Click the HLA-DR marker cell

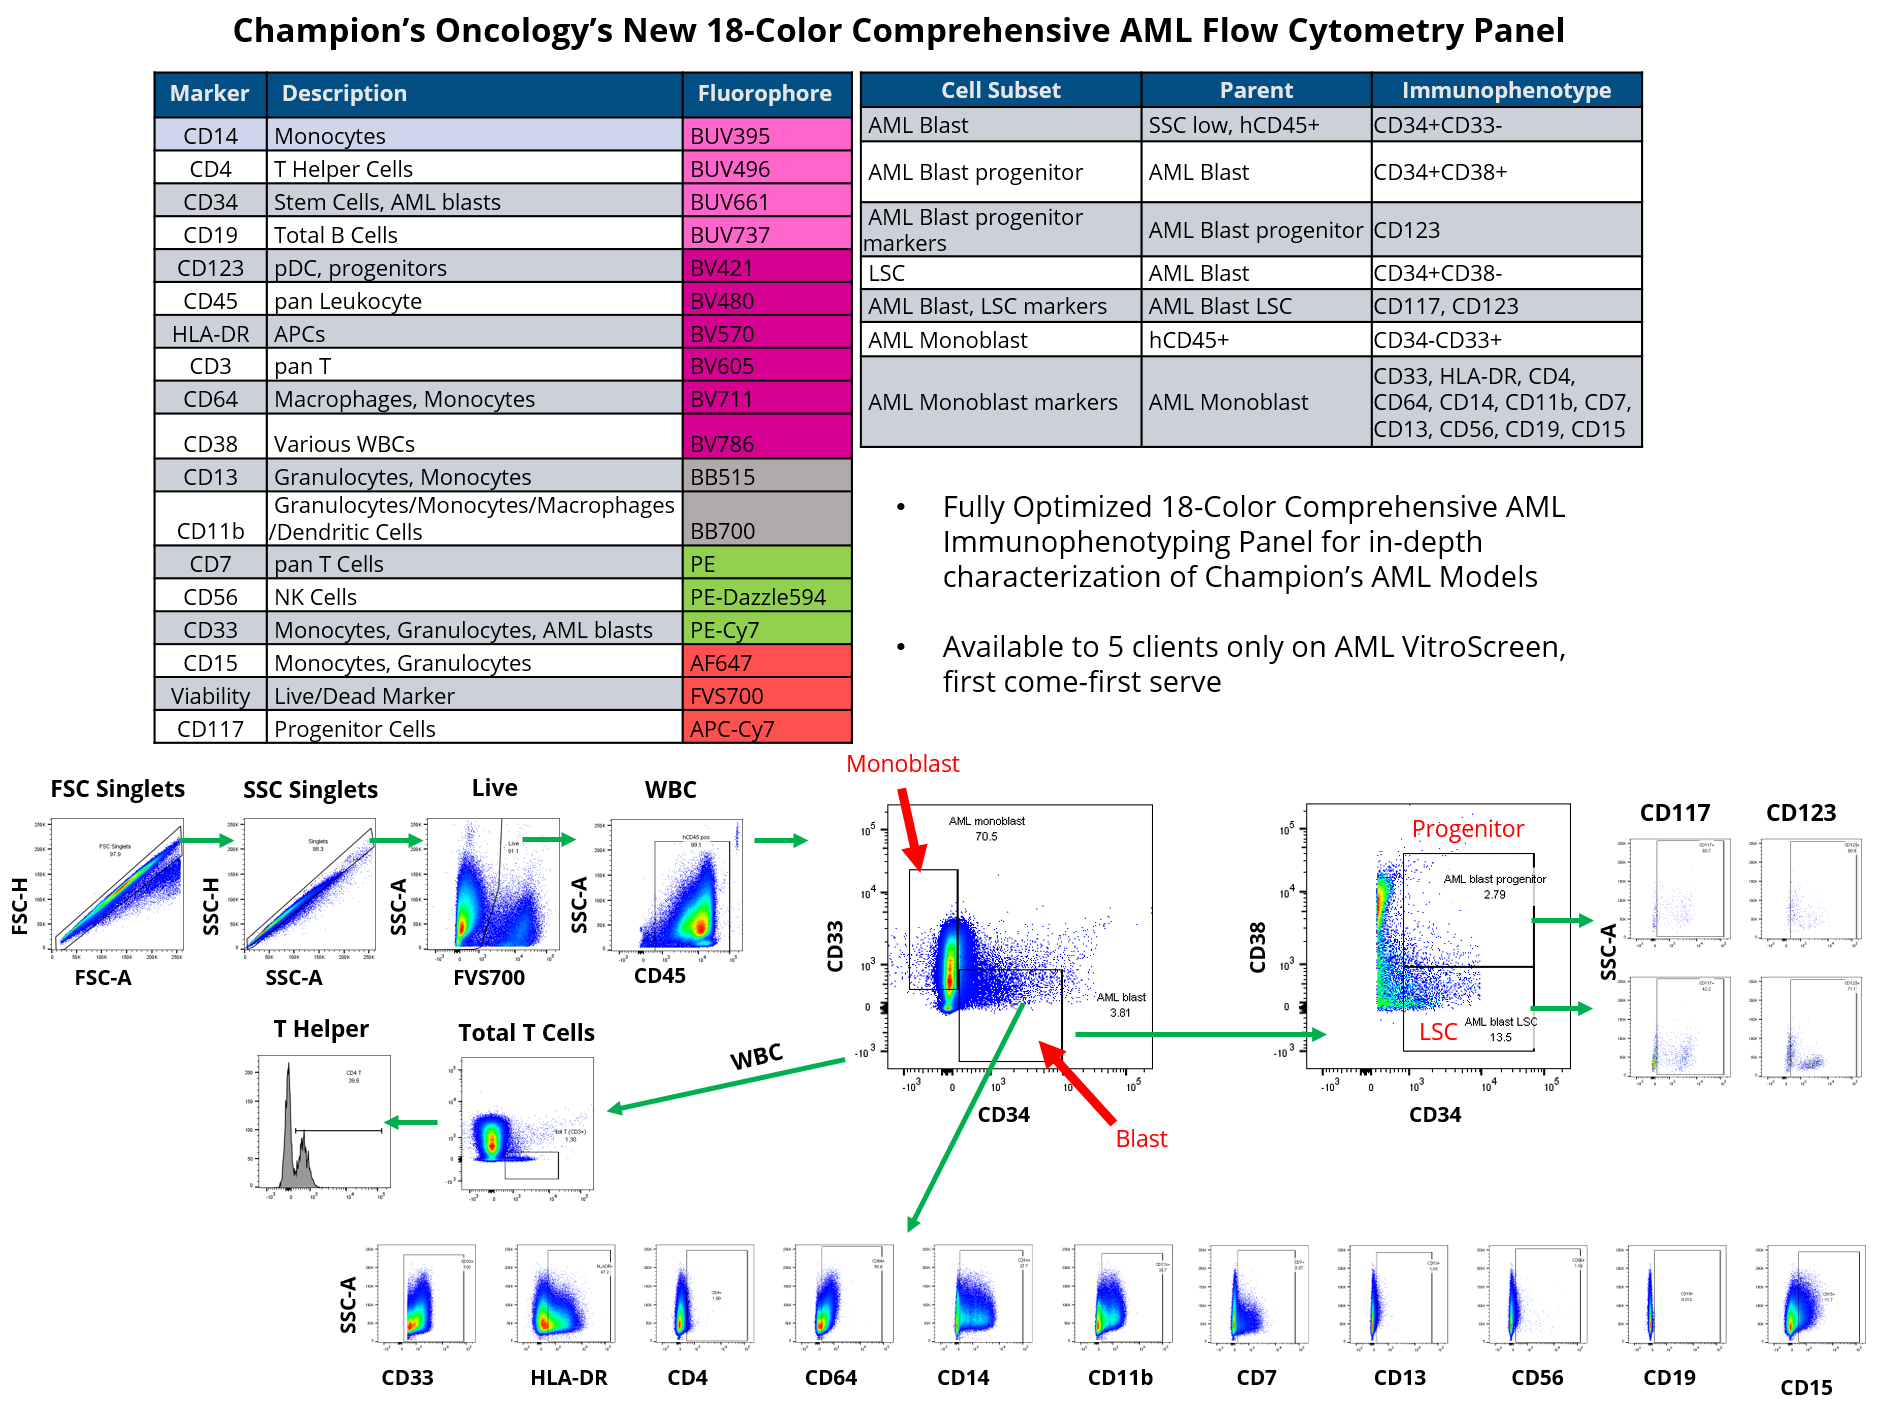210,333
